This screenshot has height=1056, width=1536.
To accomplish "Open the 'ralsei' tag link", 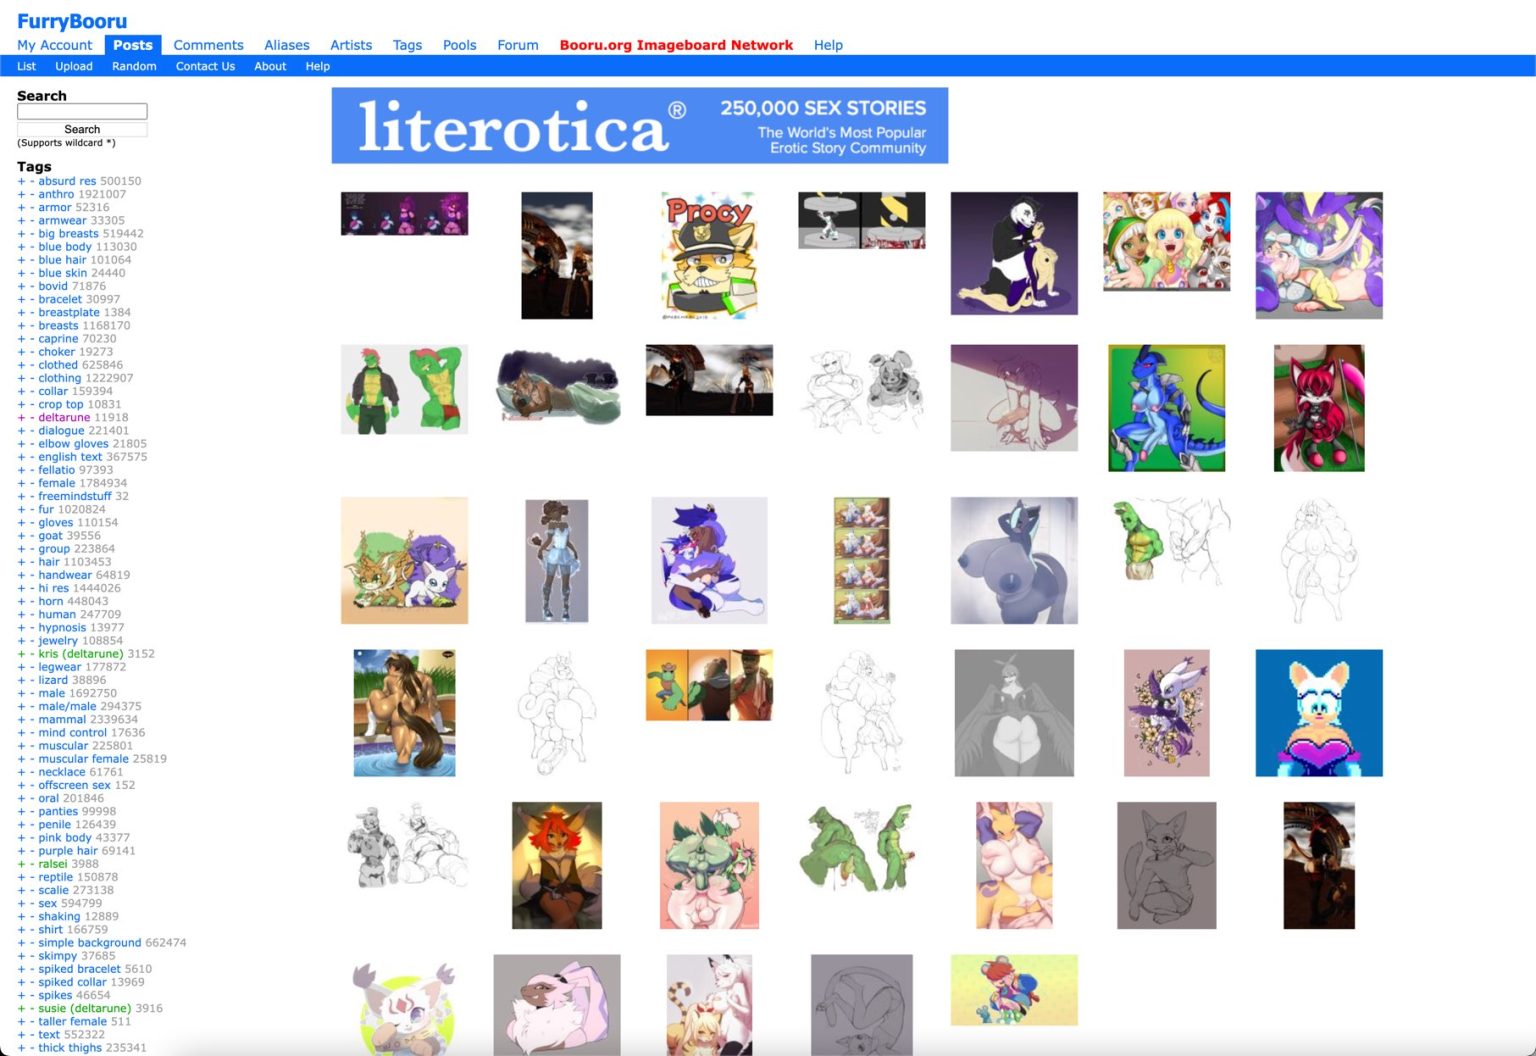I will [53, 864].
